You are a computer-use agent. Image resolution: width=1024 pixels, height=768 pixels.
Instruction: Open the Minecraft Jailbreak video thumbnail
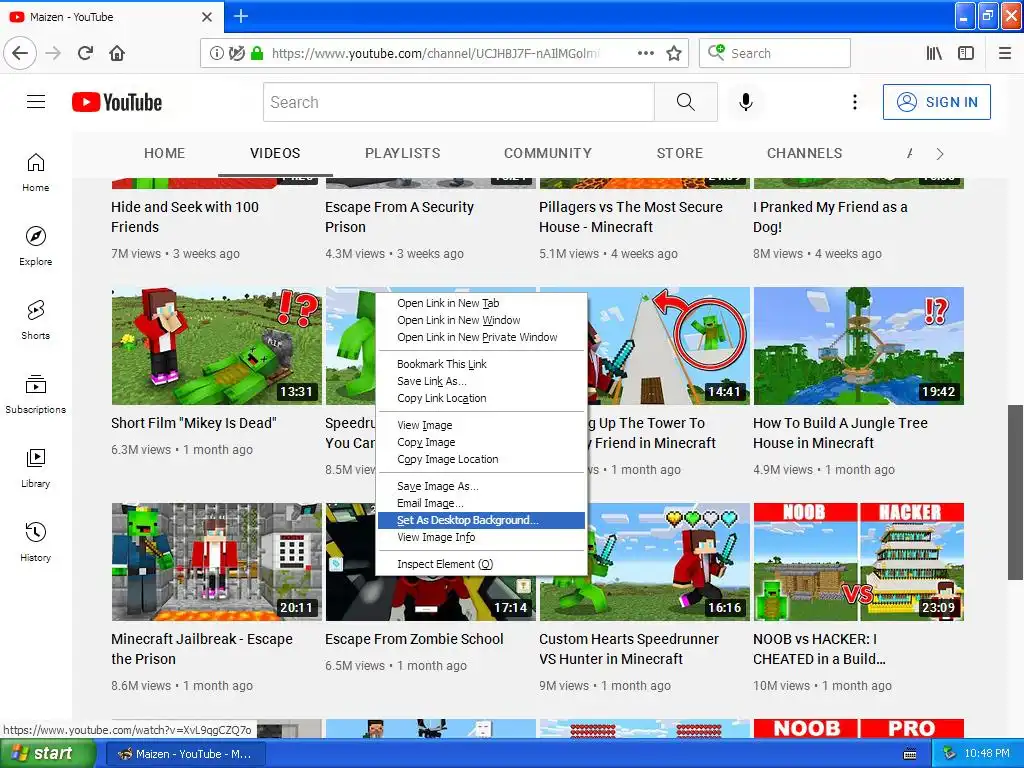click(x=217, y=562)
